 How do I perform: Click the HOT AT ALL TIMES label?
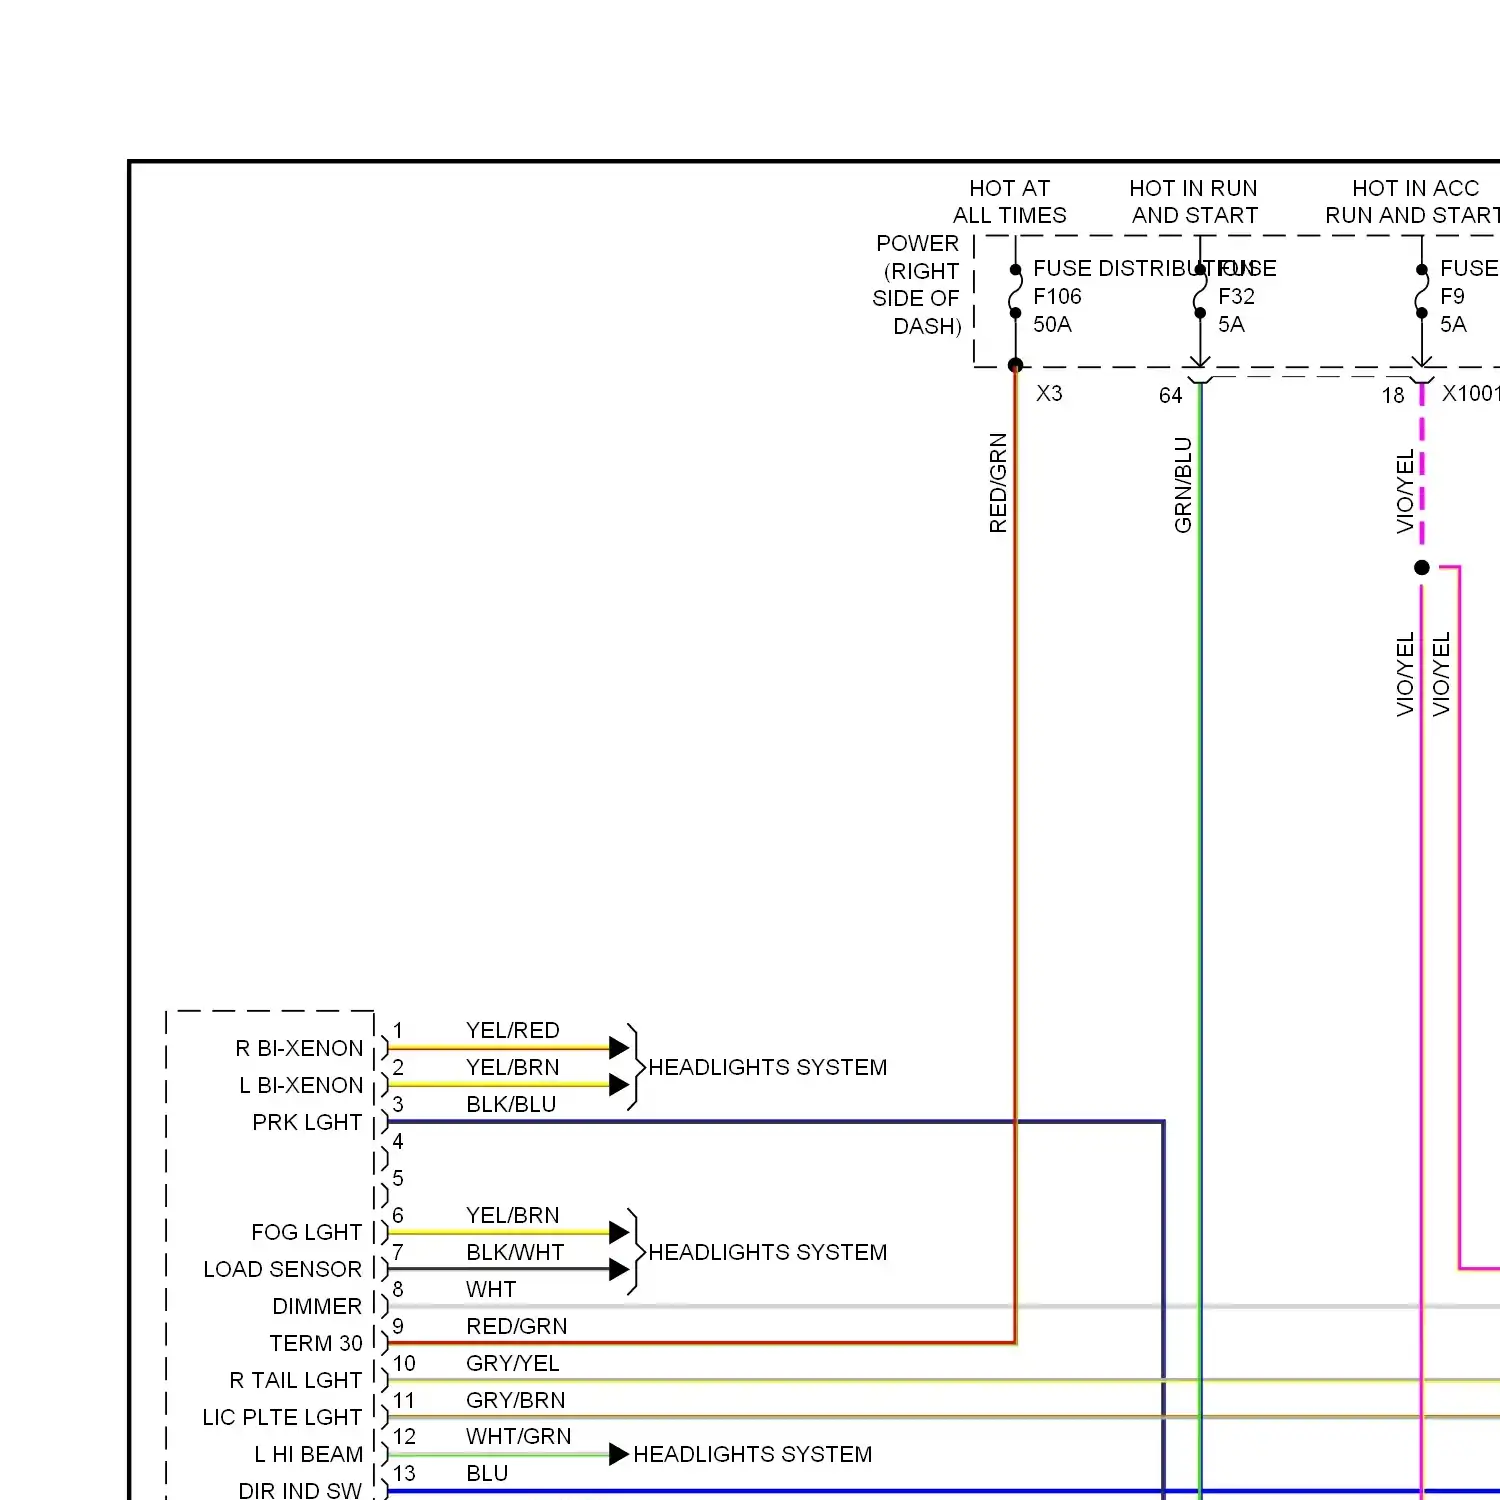(1009, 202)
